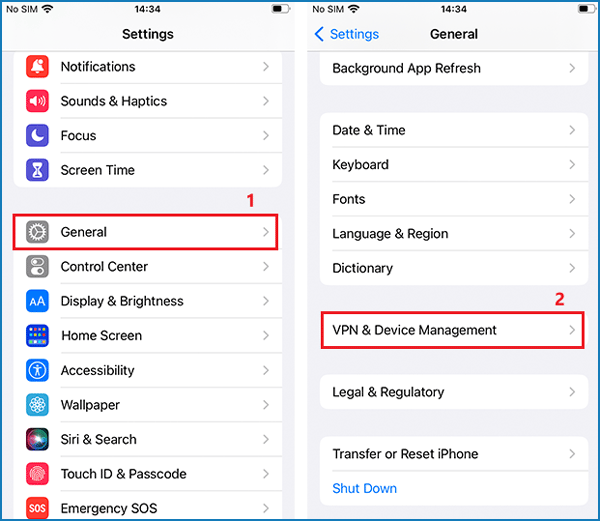Tap the General gear icon
600x521 pixels.
tap(37, 232)
